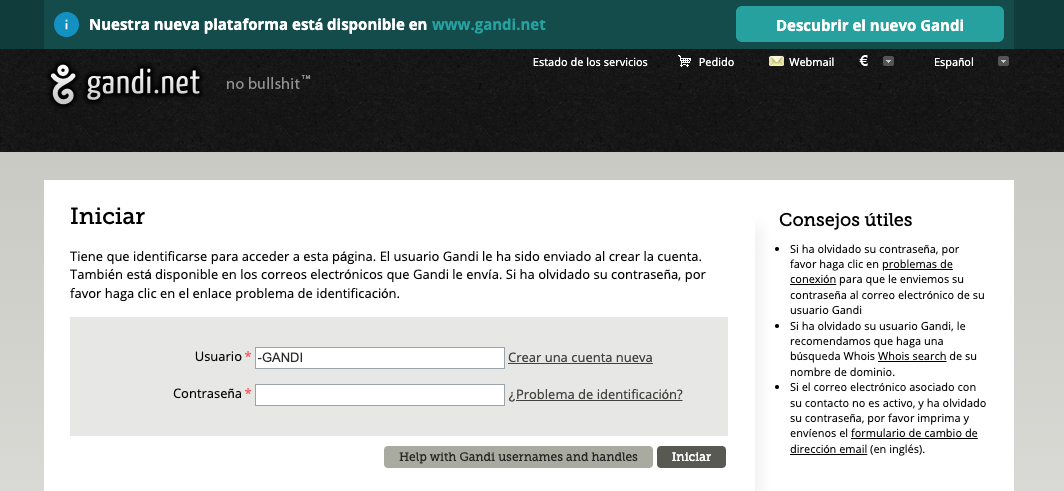Click the Gandi logo in header
The height and width of the screenshot is (491, 1064).
(x=126, y=84)
